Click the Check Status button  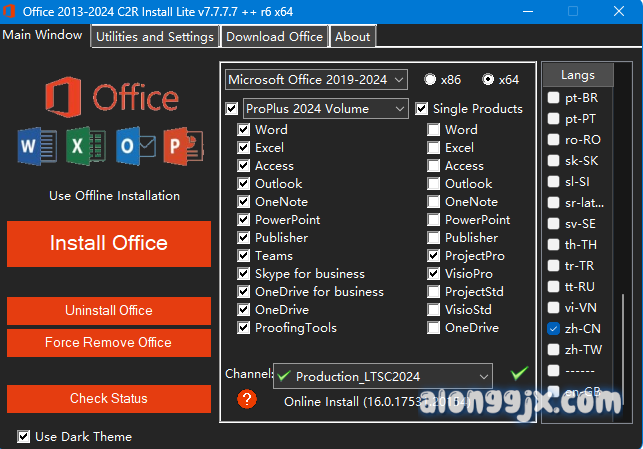[108, 398]
